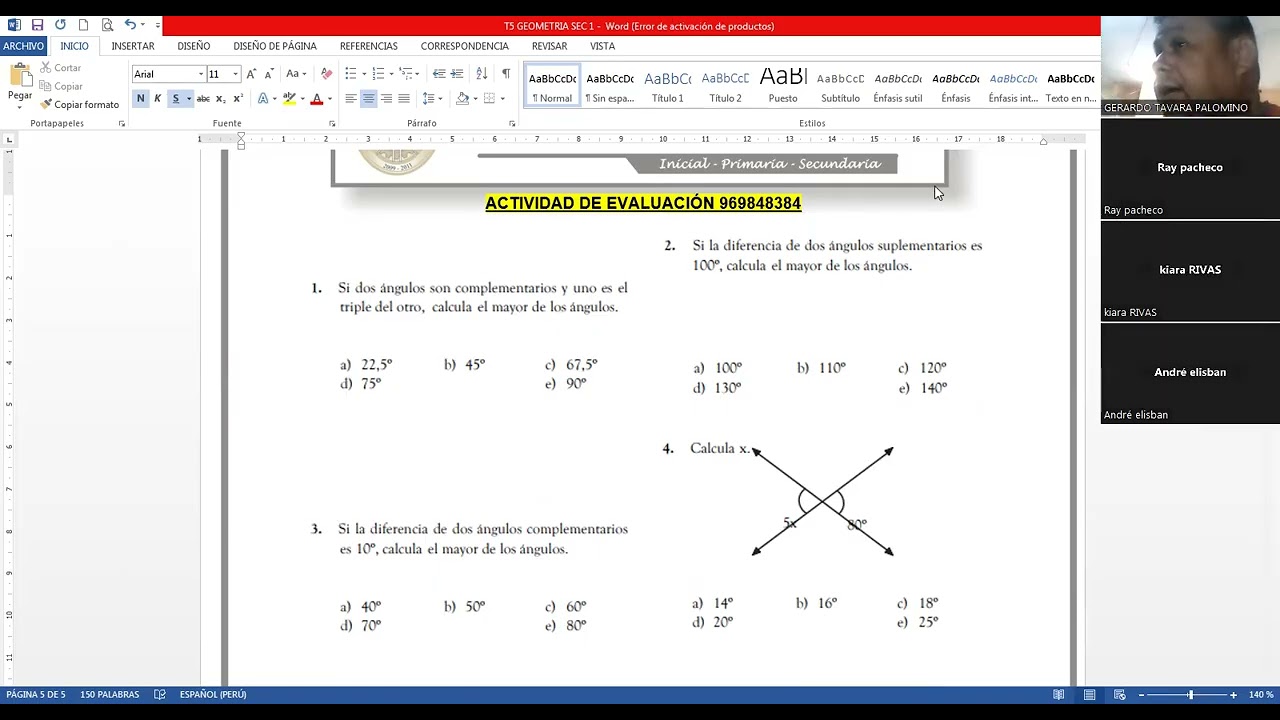Increase font size with the grow font icon
The width and height of the screenshot is (1280, 720).
(252, 74)
